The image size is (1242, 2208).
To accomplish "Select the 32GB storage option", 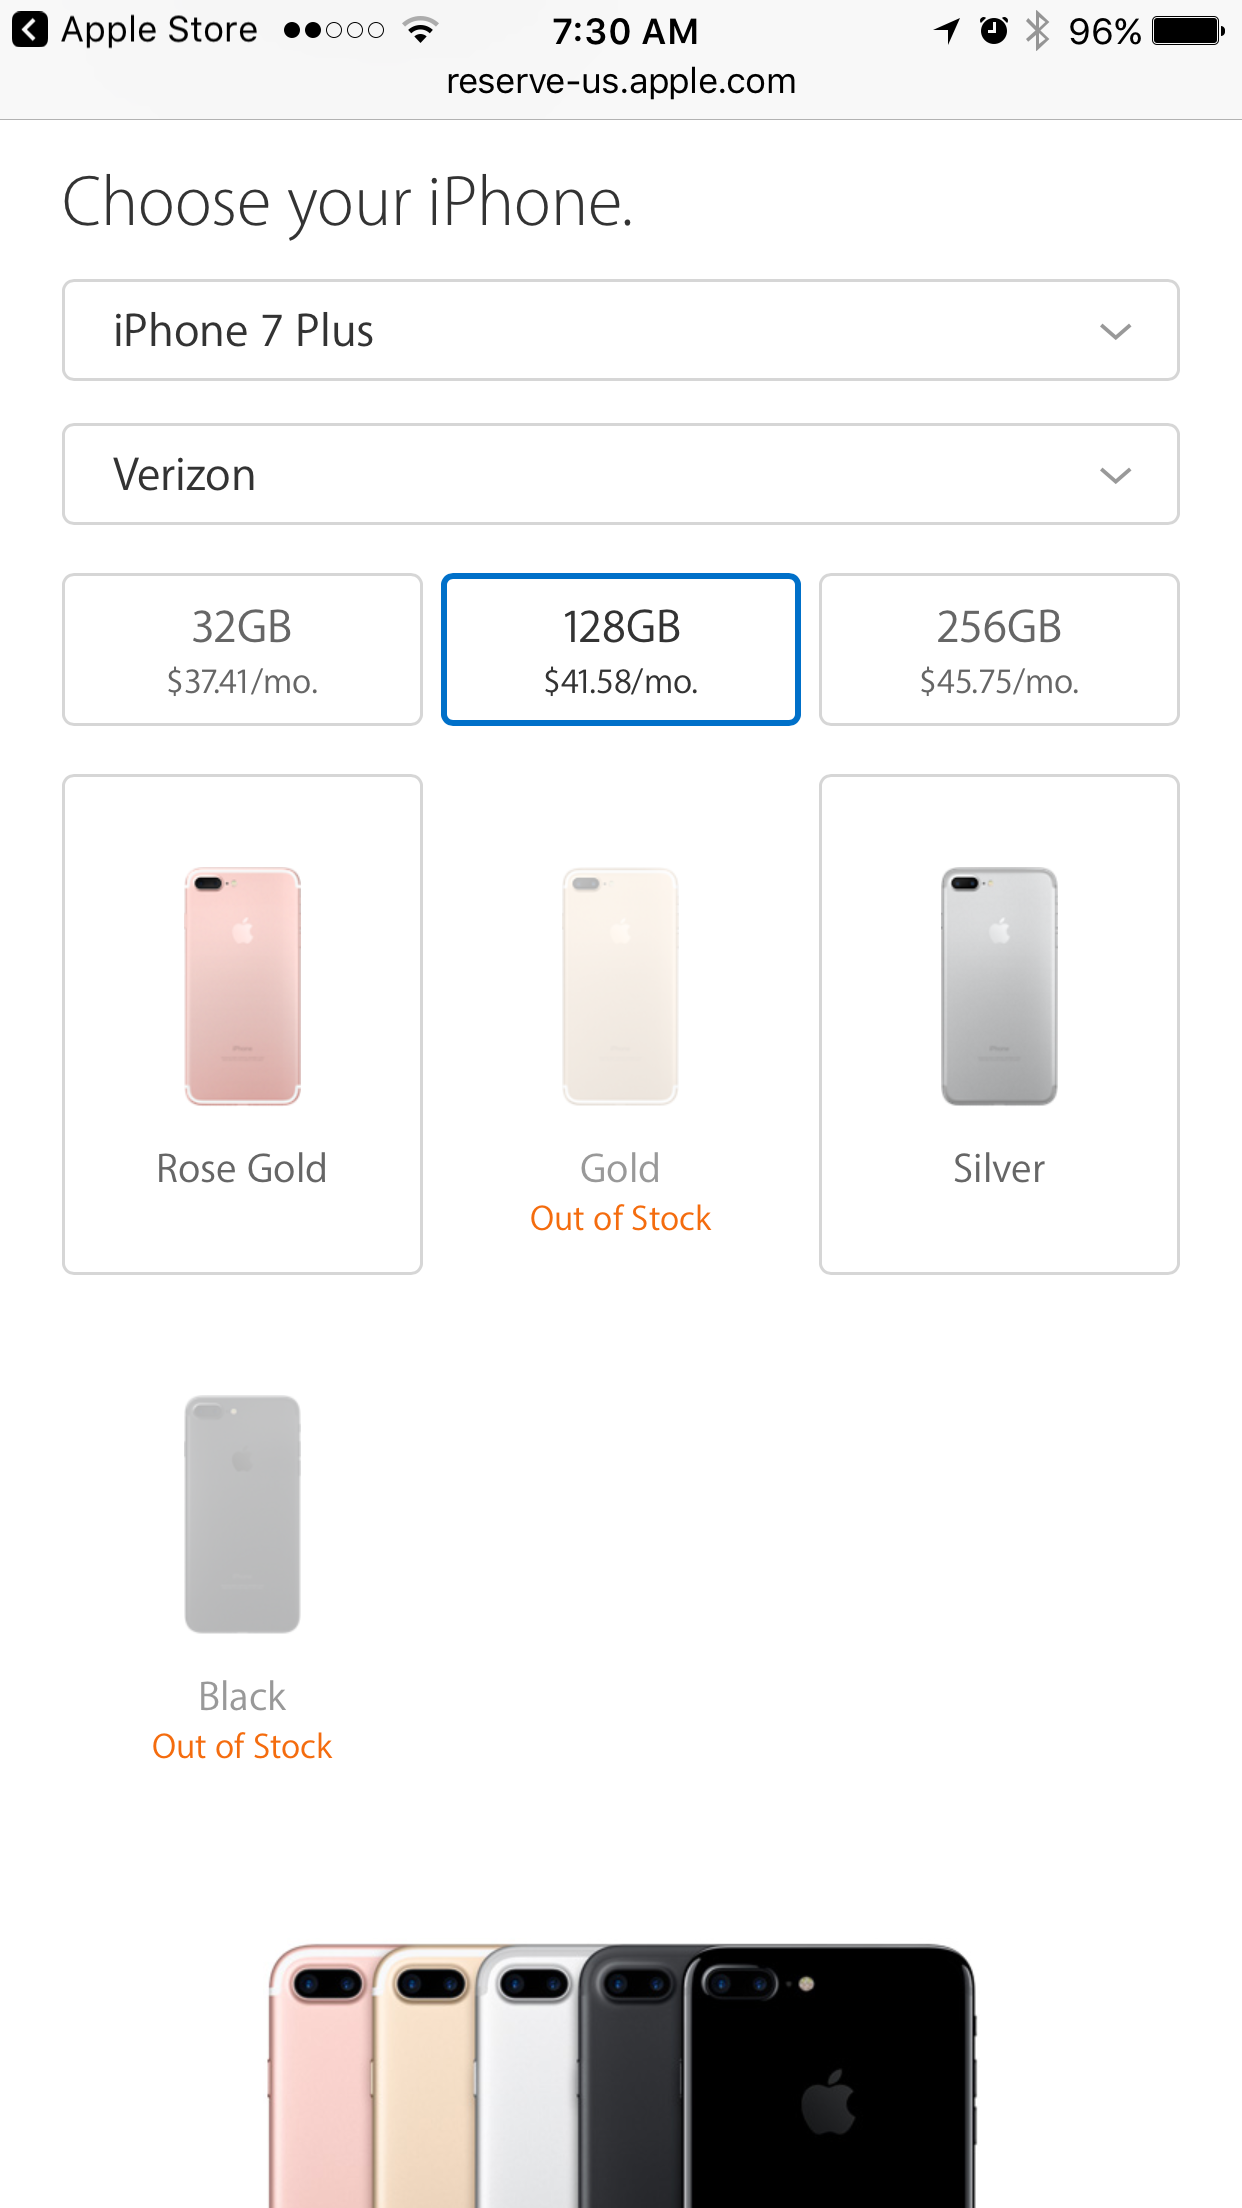I will (242, 649).
